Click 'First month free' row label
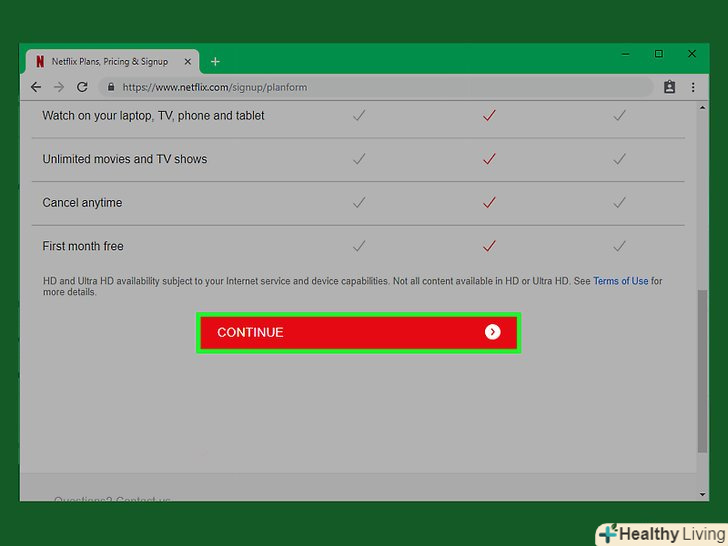 [83, 246]
